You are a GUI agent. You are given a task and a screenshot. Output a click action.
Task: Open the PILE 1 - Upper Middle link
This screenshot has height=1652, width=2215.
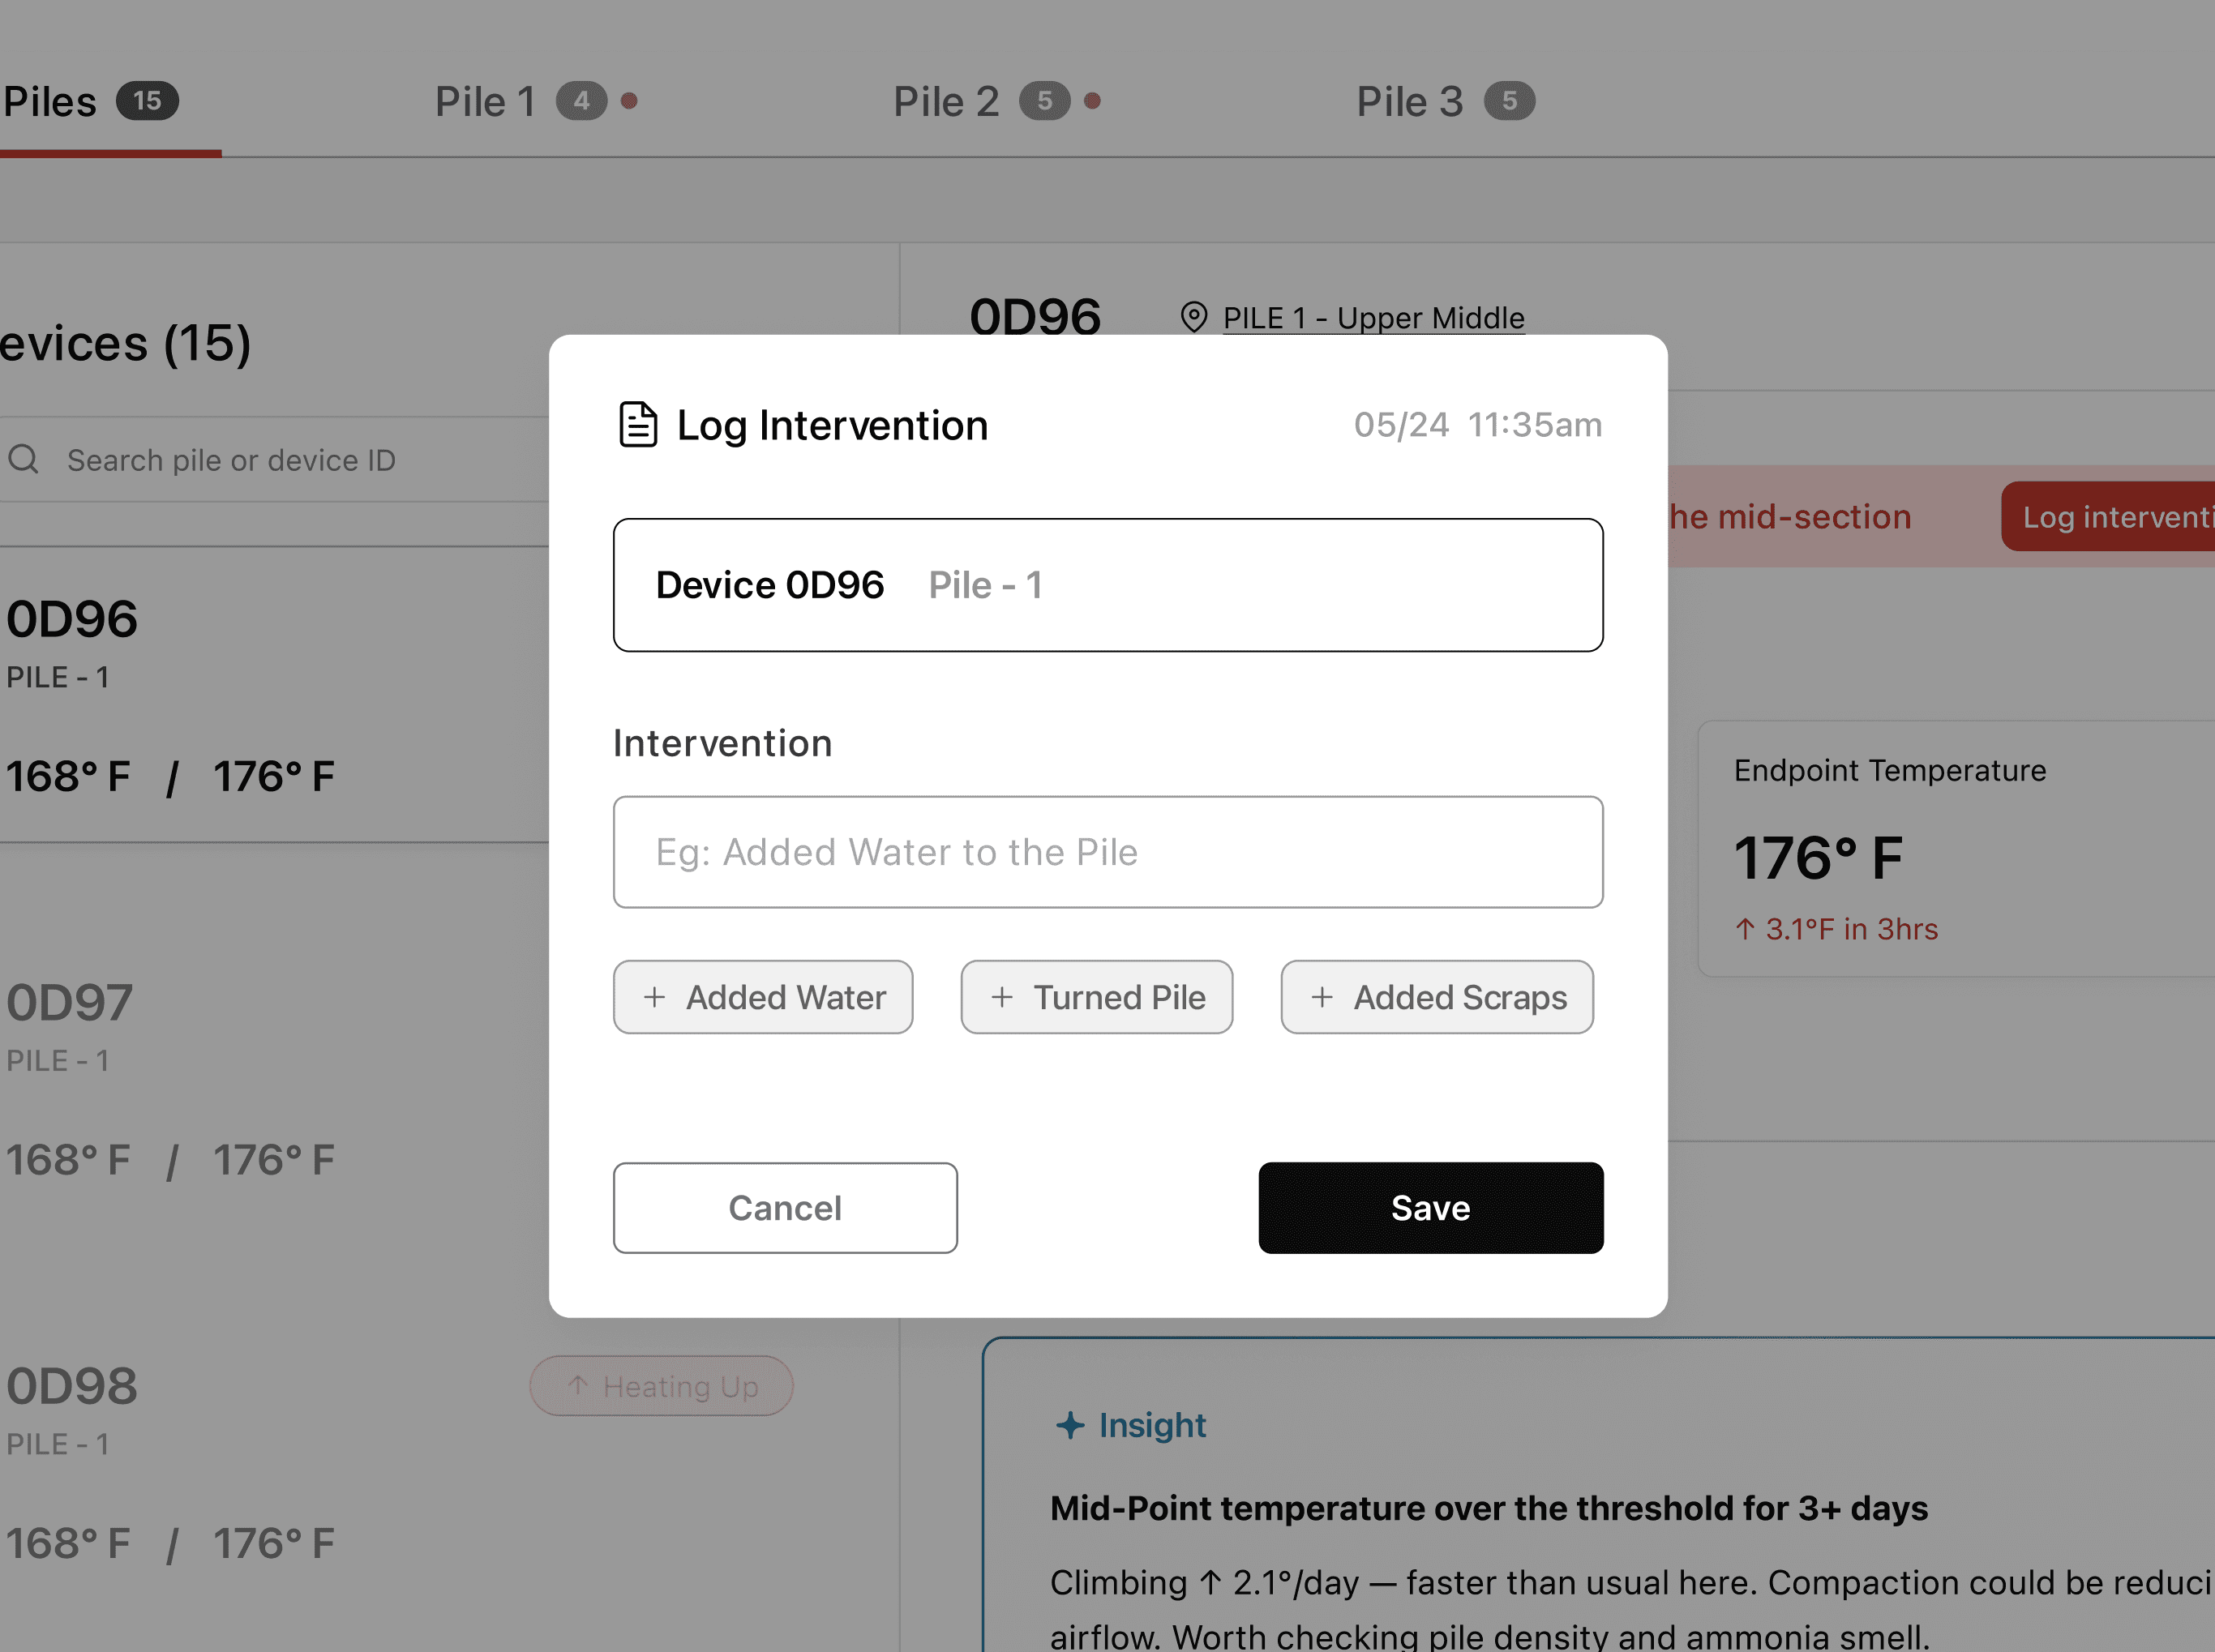1373,318
